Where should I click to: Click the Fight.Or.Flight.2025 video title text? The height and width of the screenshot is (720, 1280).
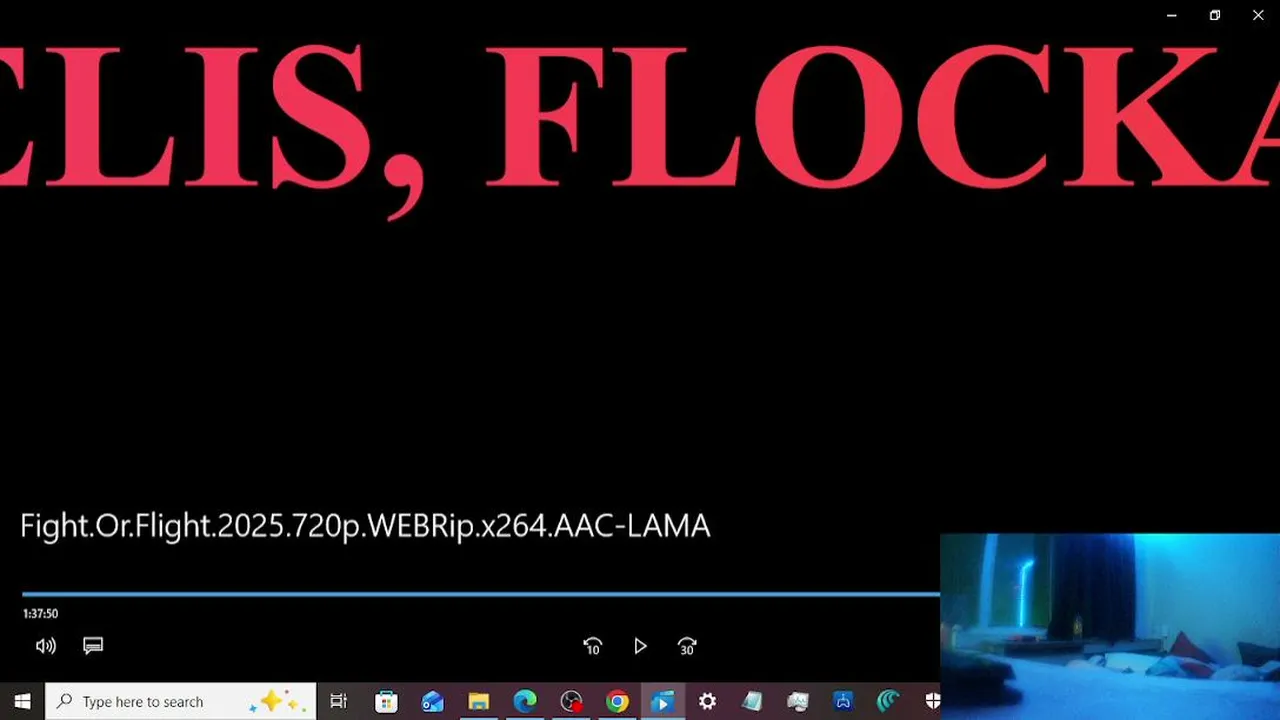click(365, 526)
